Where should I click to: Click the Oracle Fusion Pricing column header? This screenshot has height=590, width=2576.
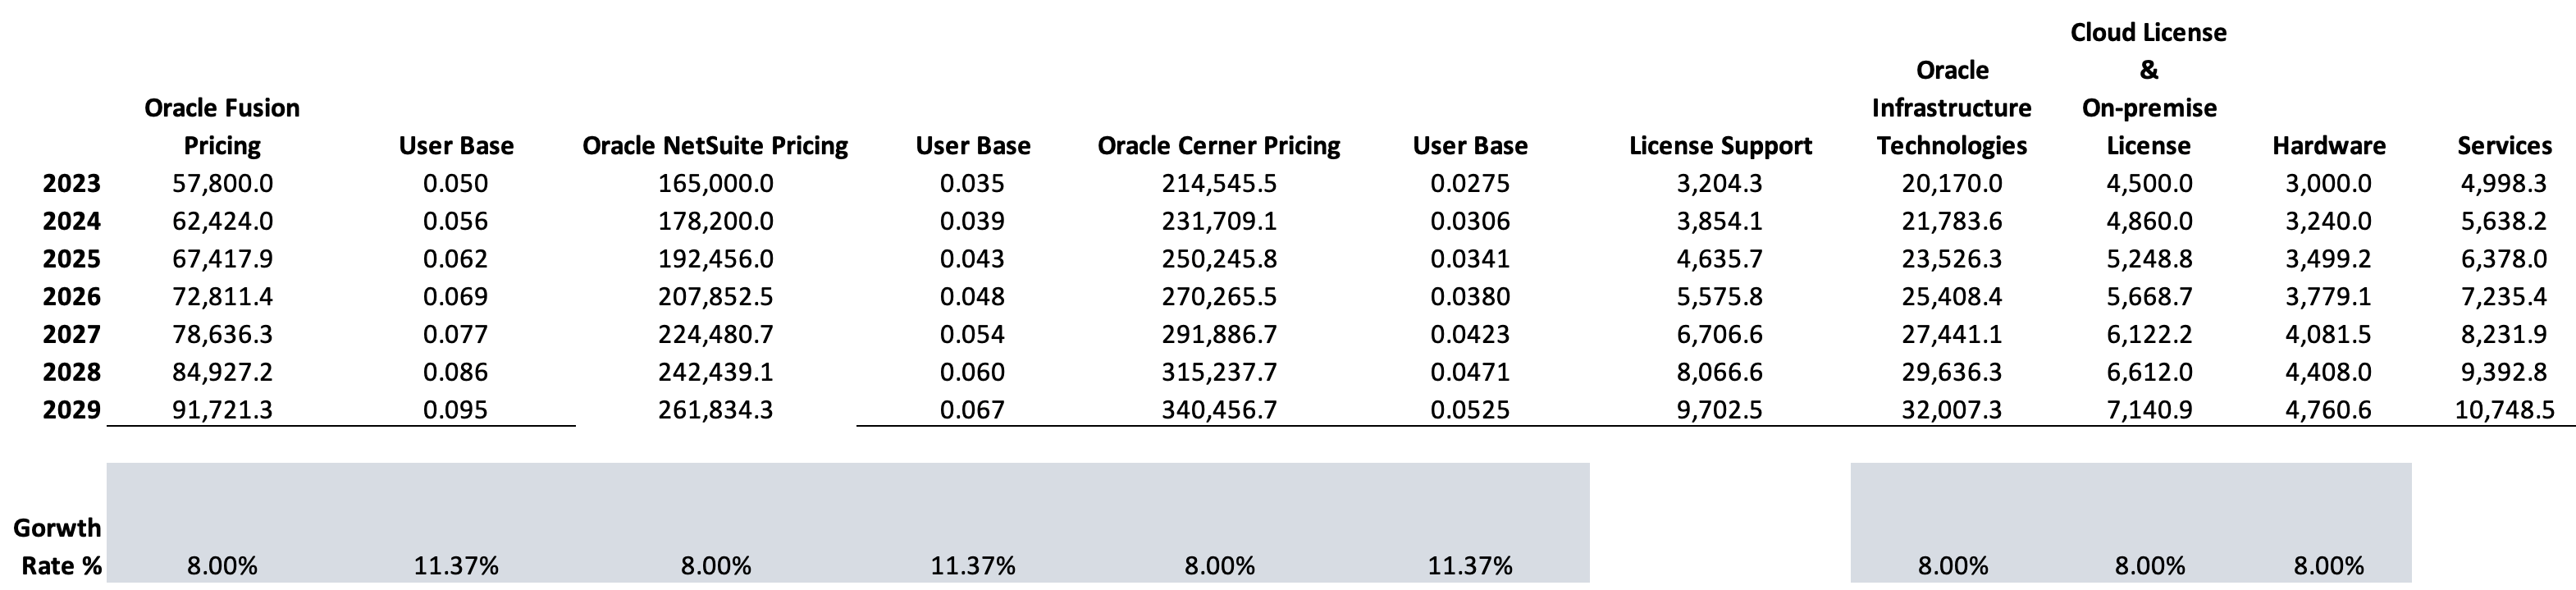point(222,127)
